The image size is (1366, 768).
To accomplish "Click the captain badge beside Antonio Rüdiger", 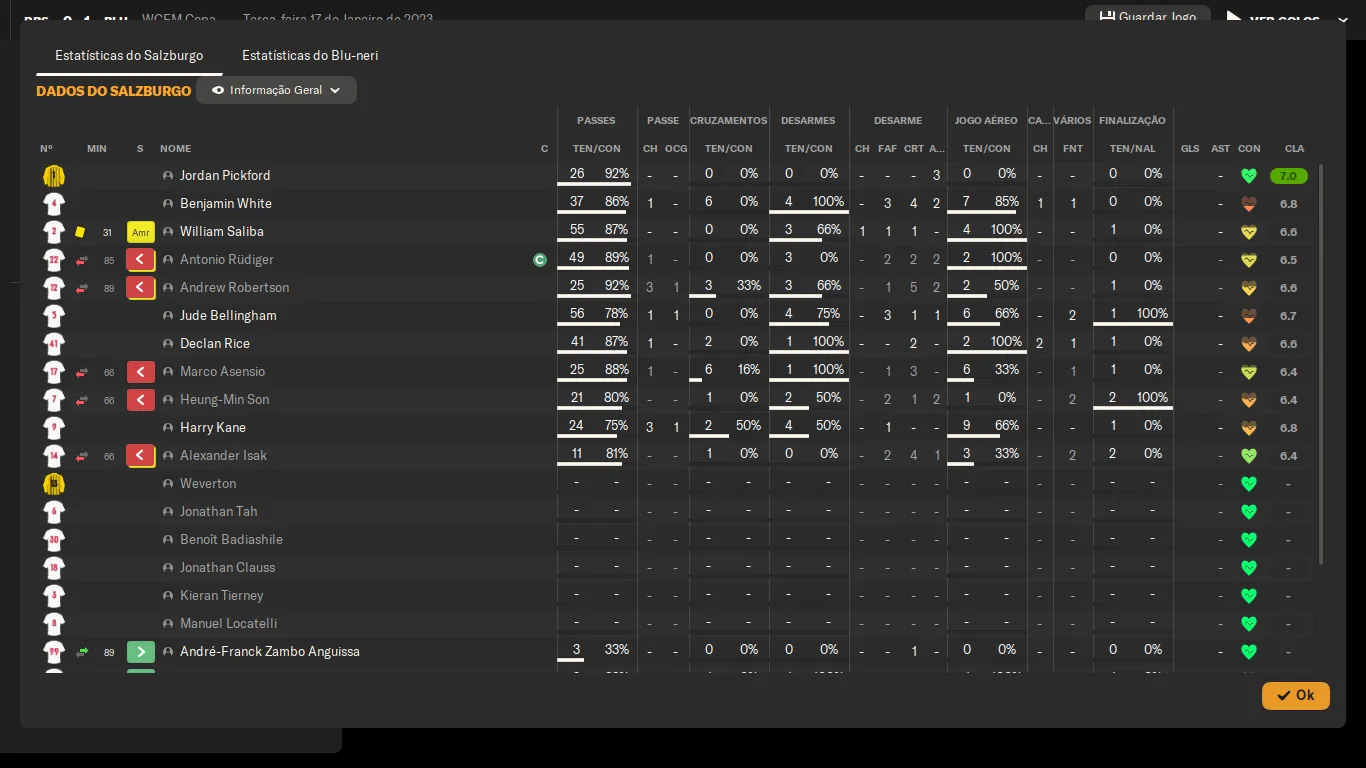I will point(540,260).
